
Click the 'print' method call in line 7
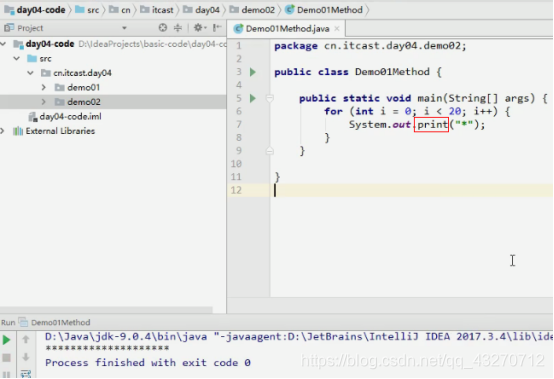click(x=432, y=124)
